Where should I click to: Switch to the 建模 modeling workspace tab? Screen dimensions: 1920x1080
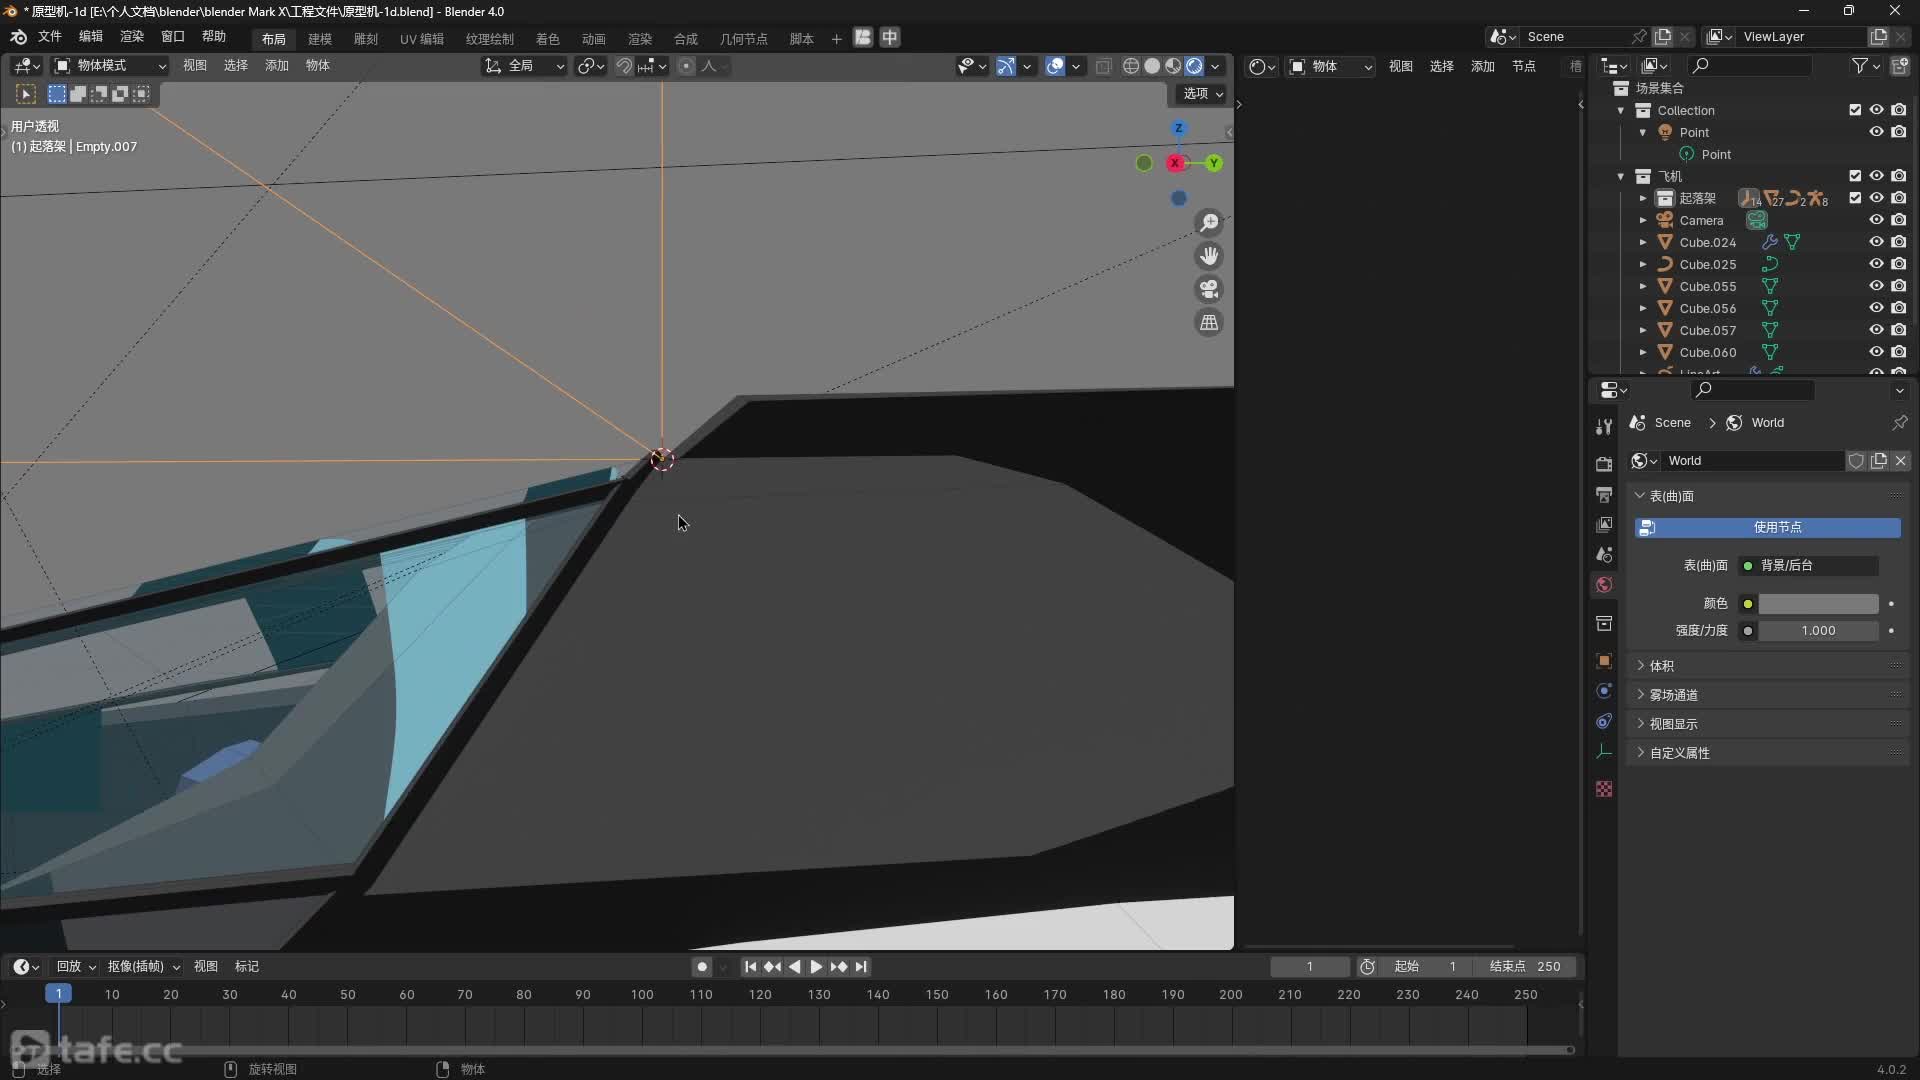[320, 39]
